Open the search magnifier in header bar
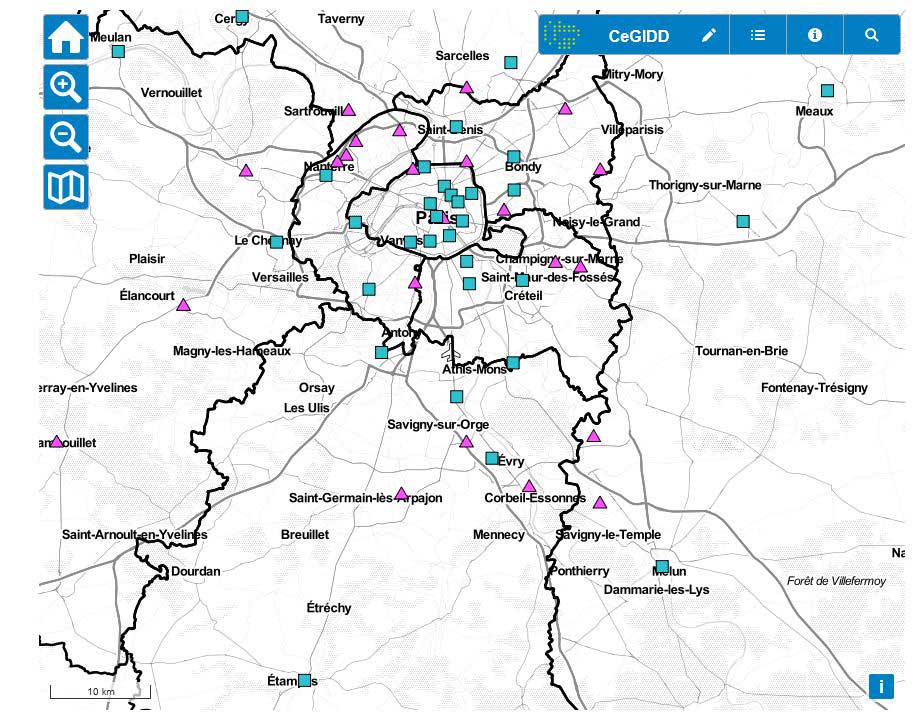Image resolution: width=923 pixels, height=714 pixels. (x=872, y=35)
